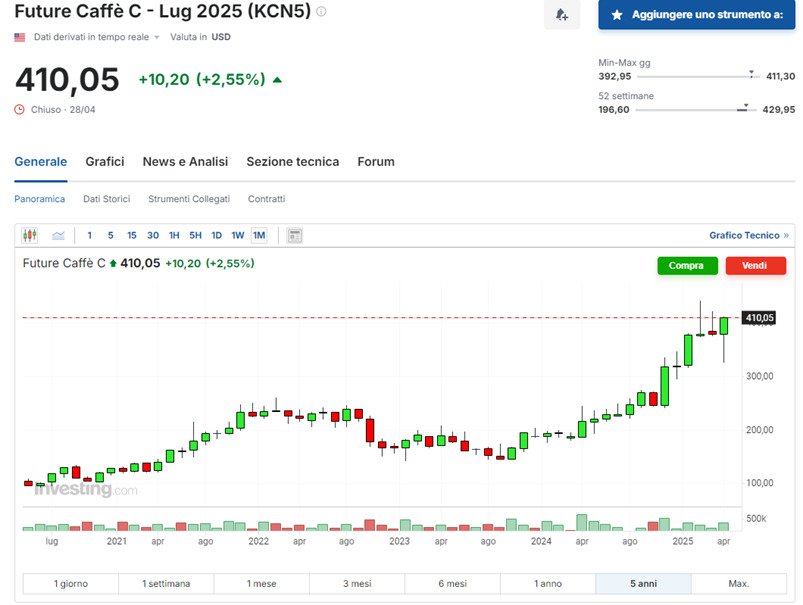Go to Panoramica sub-tab
The height and width of the screenshot is (605, 803).
coord(39,199)
